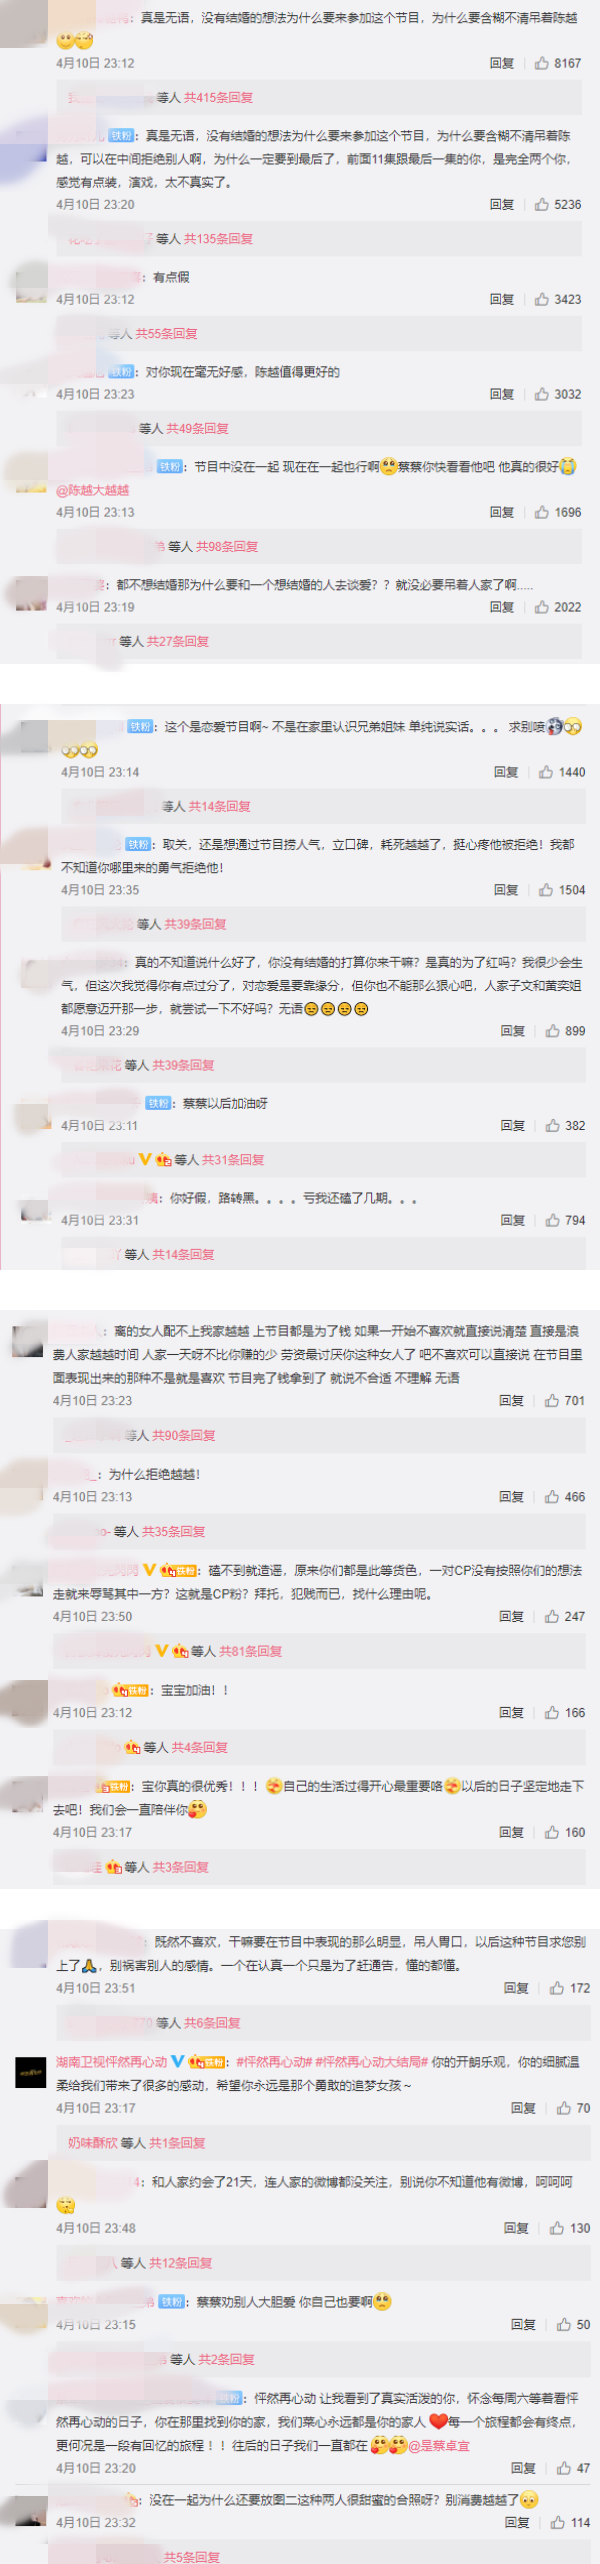The width and height of the screenshot is (600, 2564).
Task: Like the comment with 701 likes
Action: coord(551,1401)
